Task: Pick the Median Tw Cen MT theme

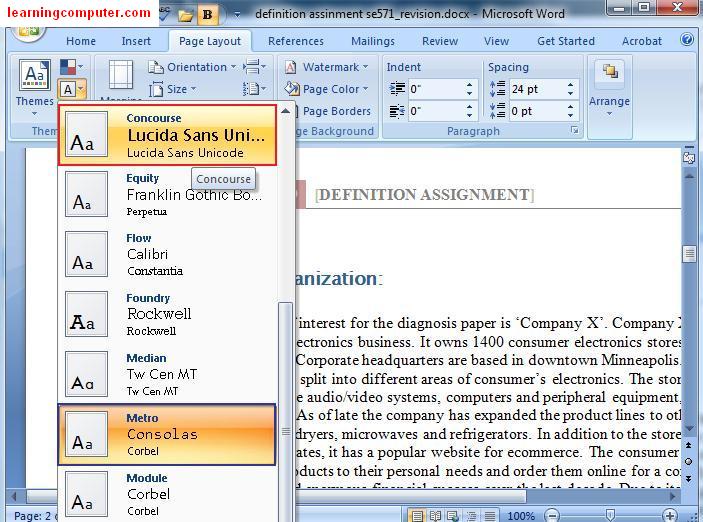Action: (167, 374)
